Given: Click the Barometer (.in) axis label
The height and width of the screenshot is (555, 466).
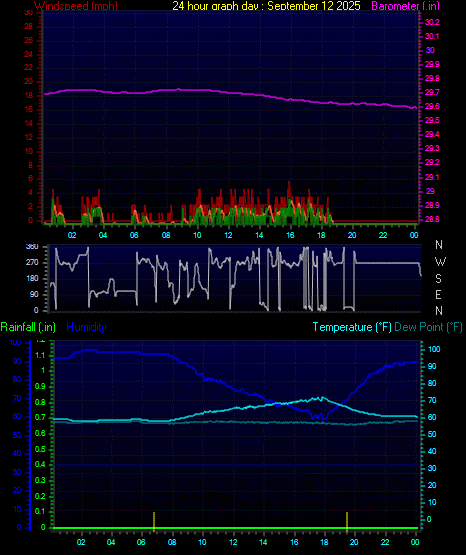Looking at the screenshot, I should 405,6.
